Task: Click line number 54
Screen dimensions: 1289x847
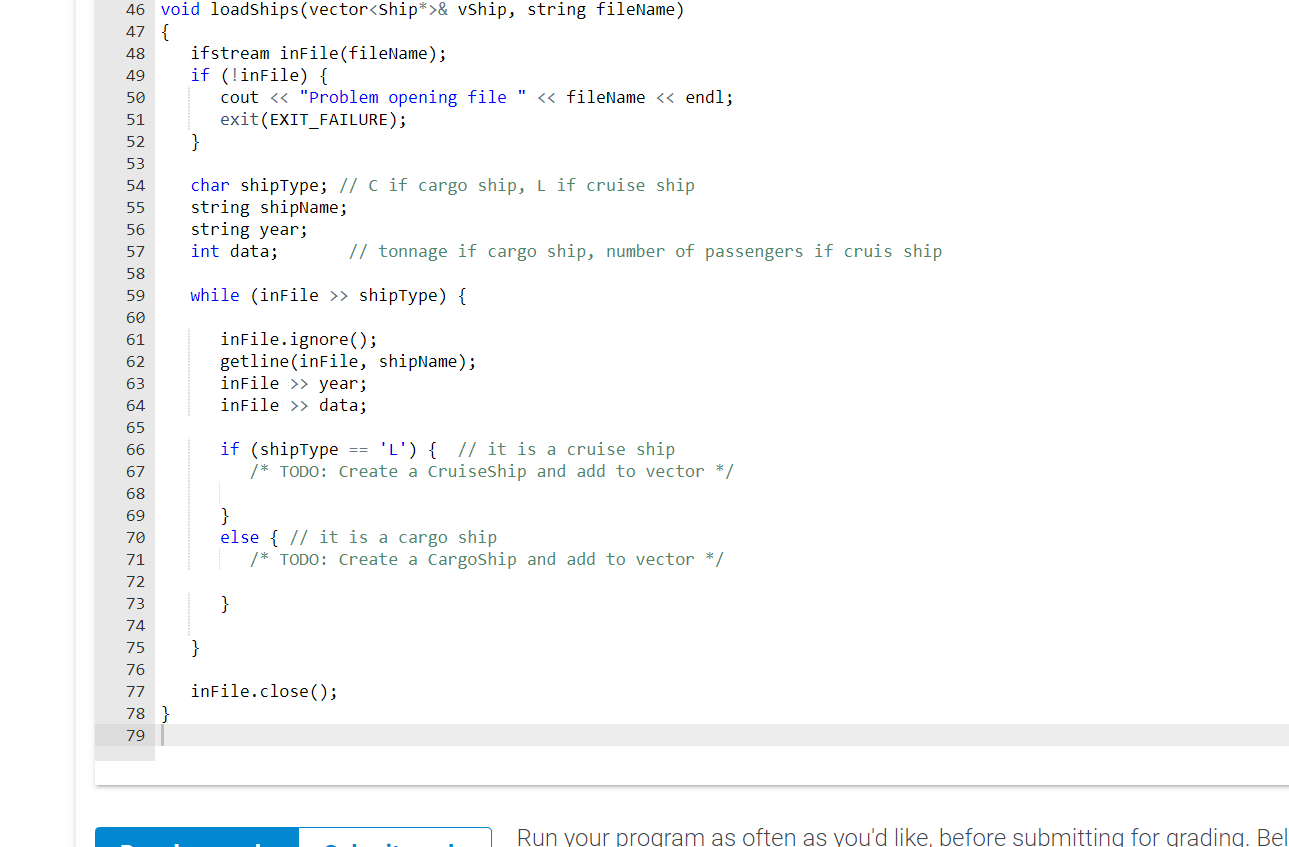Action: click(x=135, y=185)
